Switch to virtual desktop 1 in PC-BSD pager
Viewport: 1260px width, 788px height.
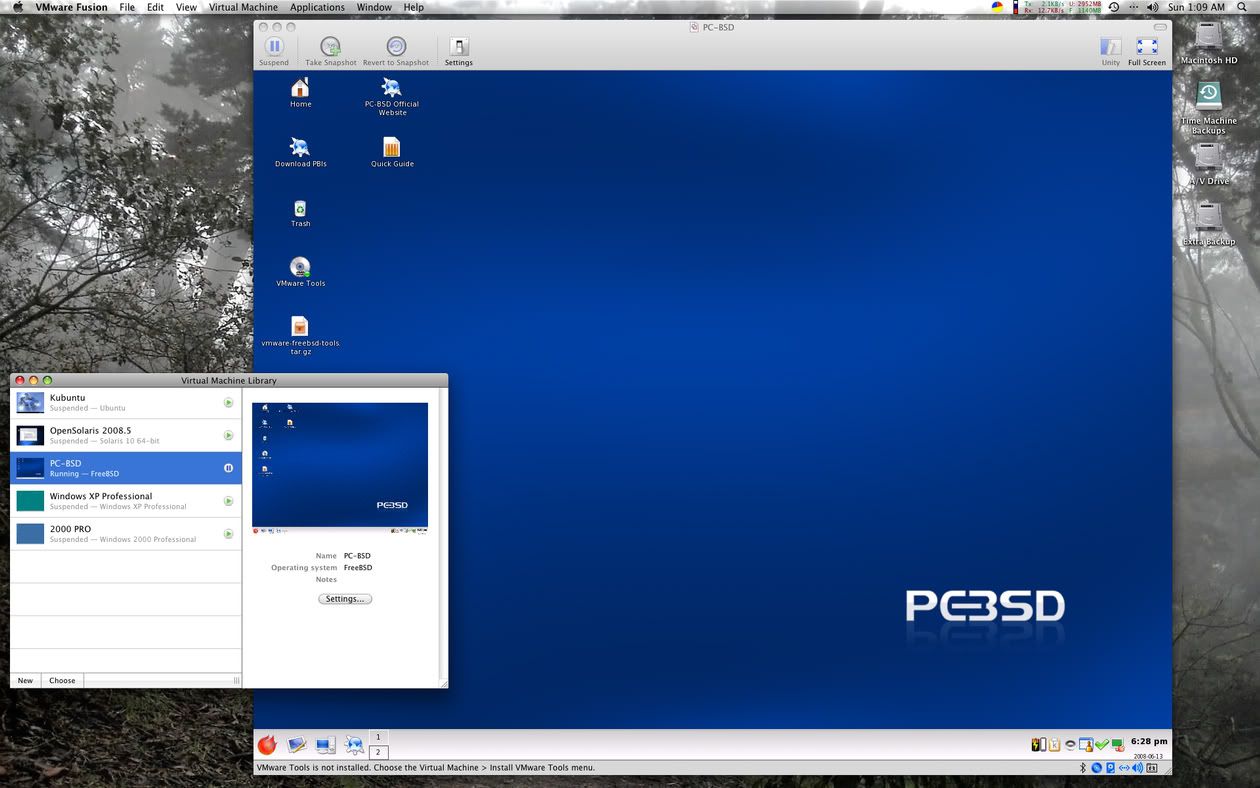click(378, 737)
